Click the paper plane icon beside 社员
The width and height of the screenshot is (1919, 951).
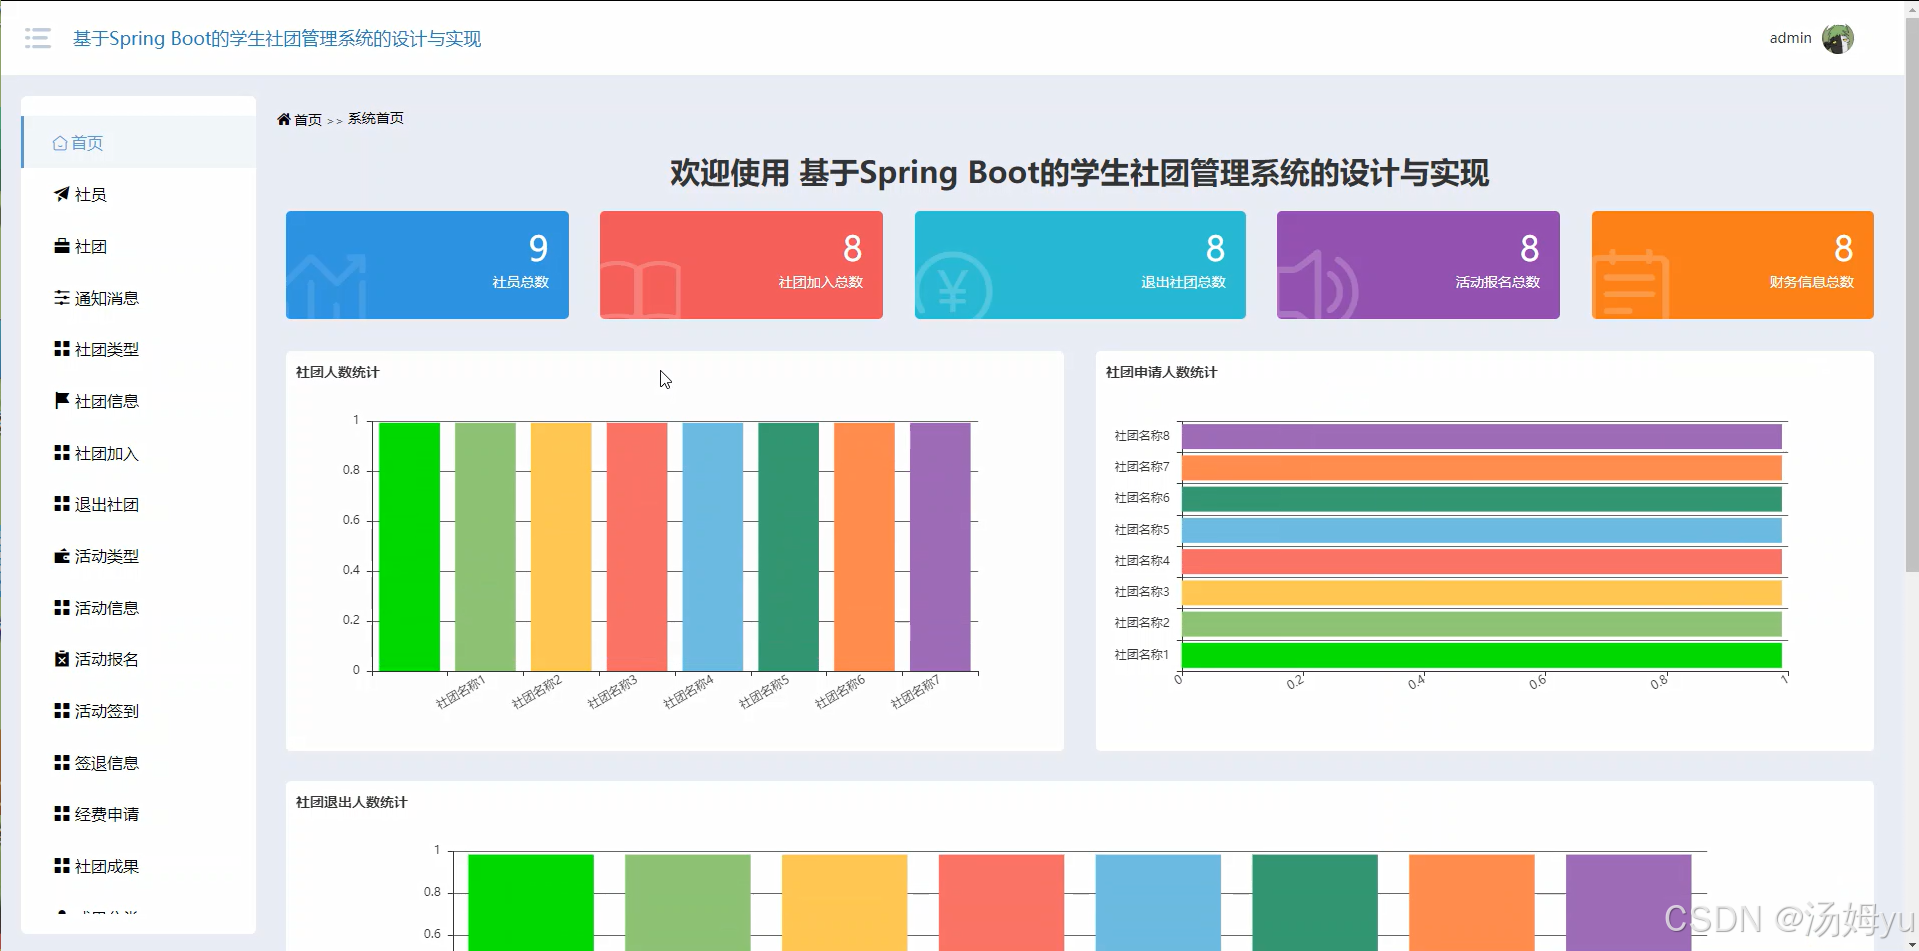pos(62,194)
